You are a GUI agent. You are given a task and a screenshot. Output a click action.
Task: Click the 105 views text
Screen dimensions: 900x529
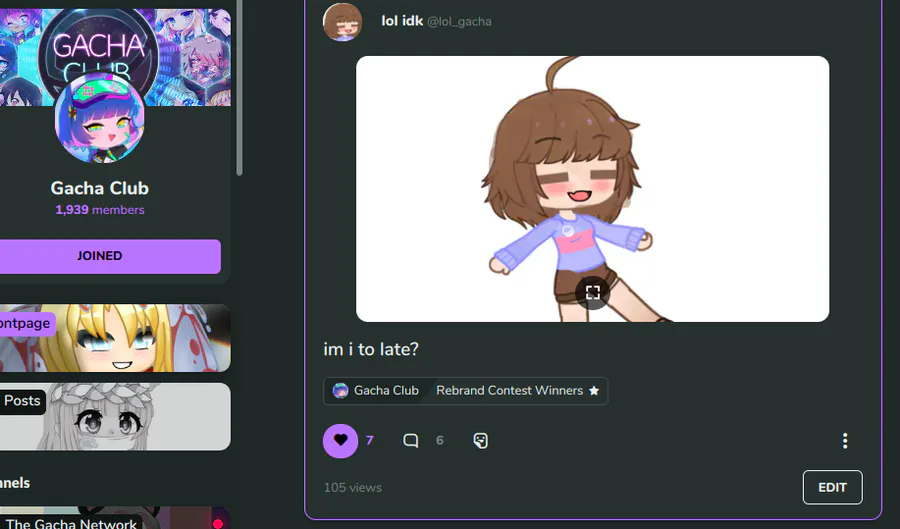[x=352, y=488]
